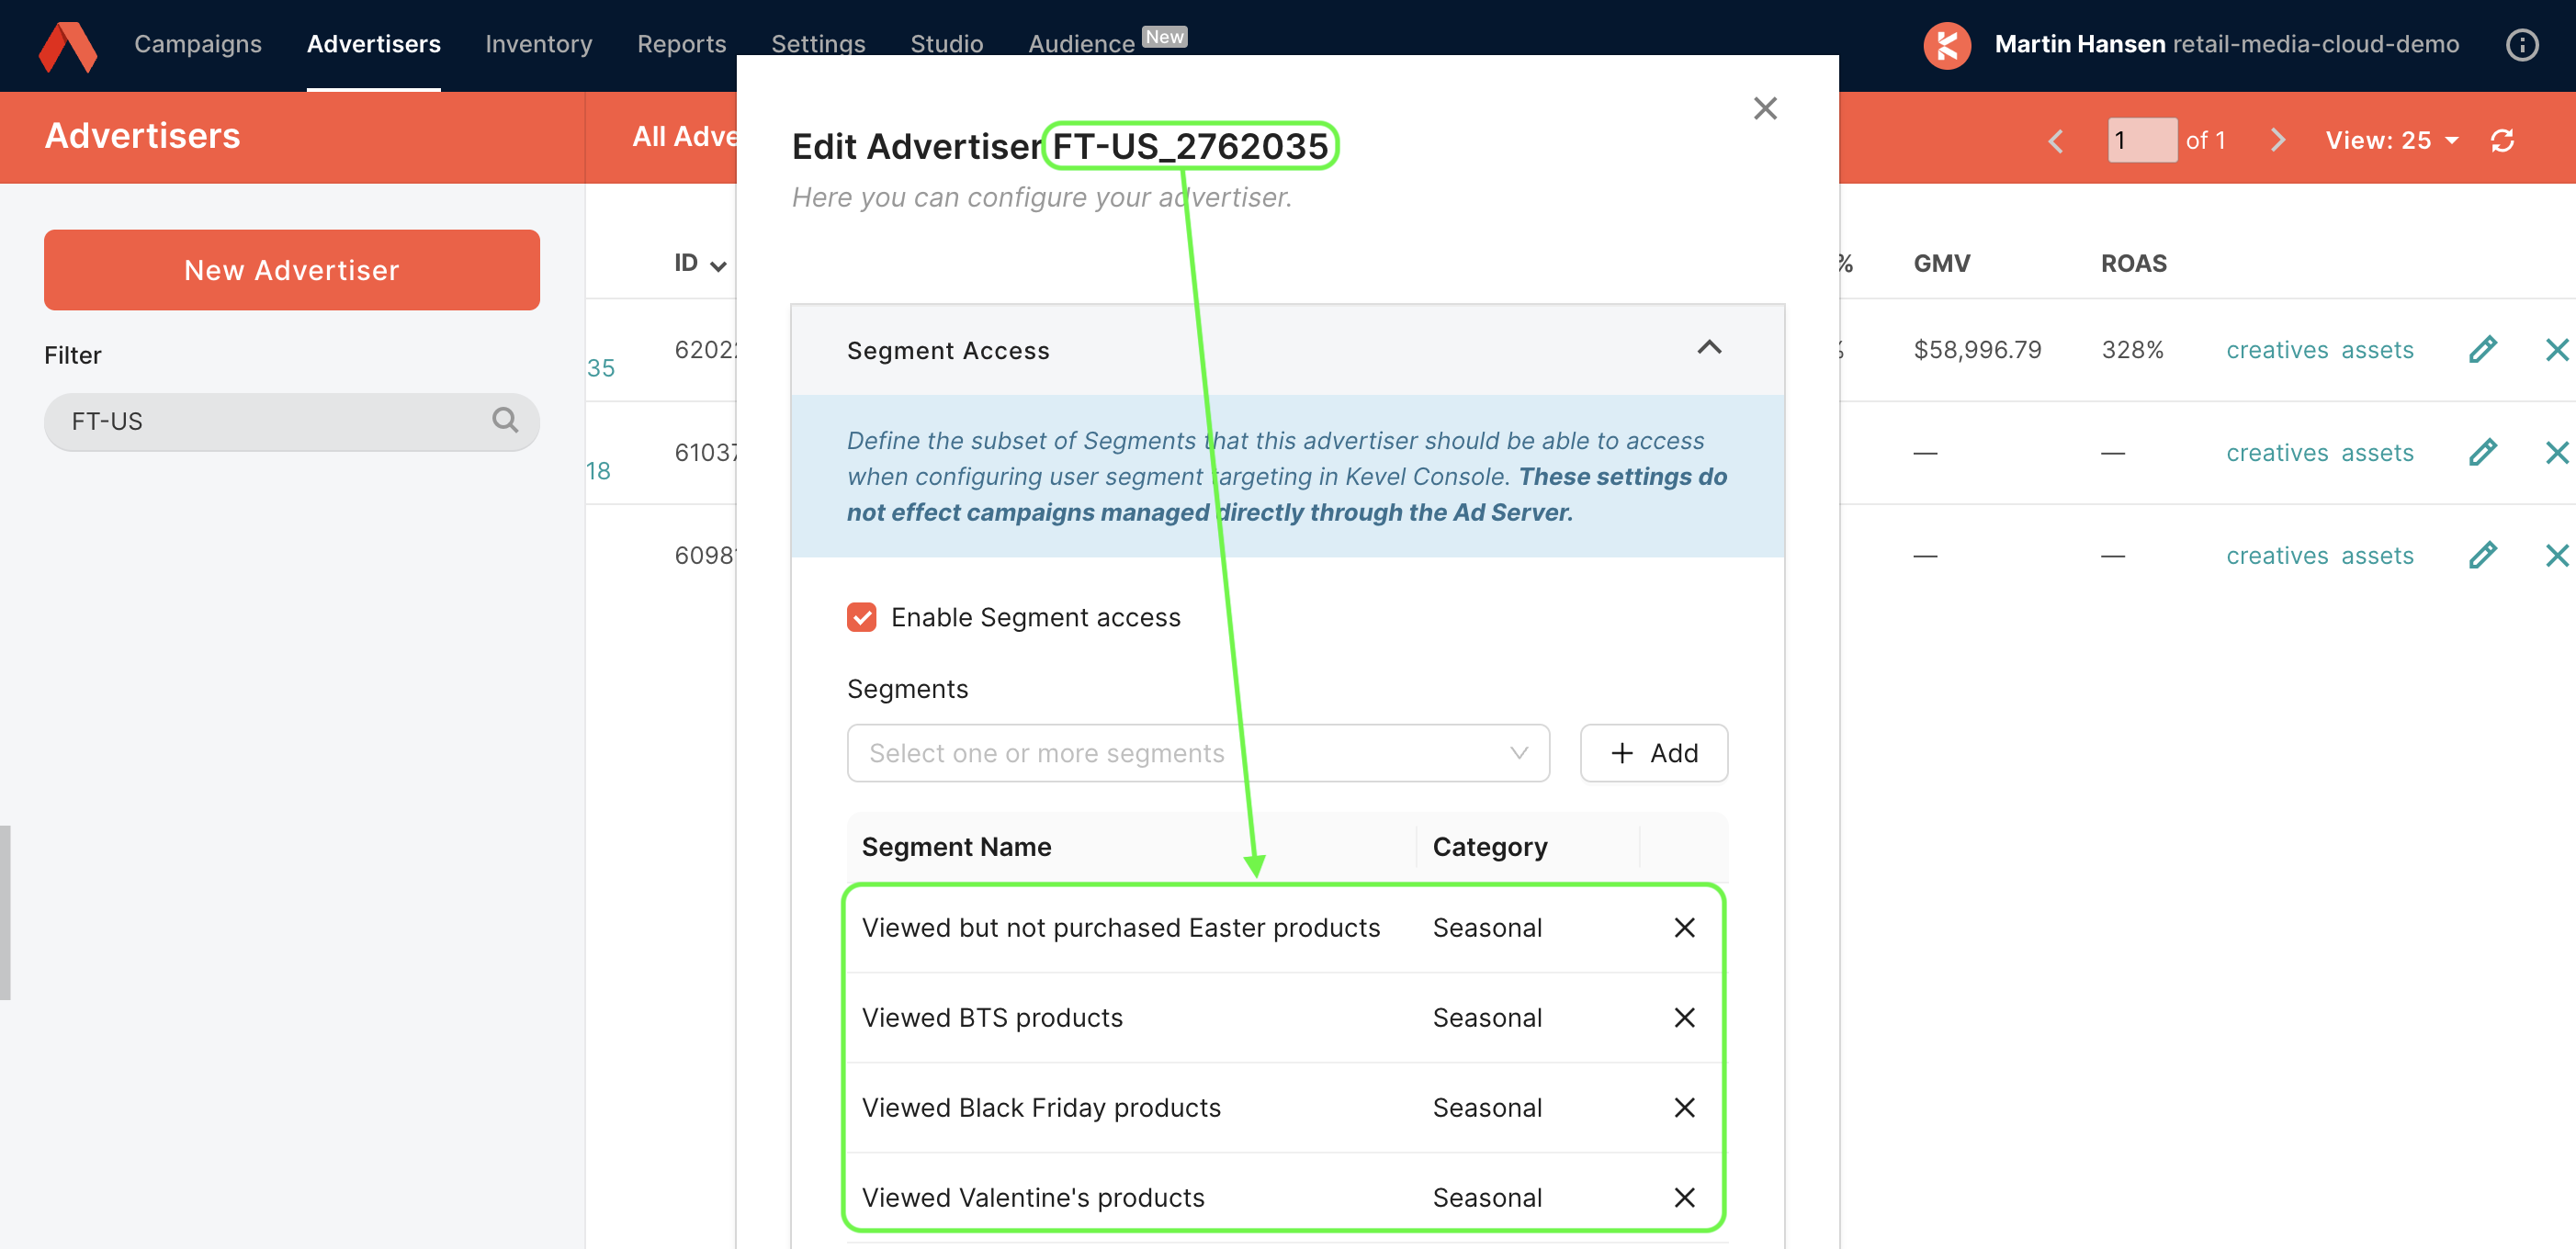Click the edit pencil for the $58,996.79 GMV row
The width and height of the screenshot is (2576, 1249).
2482,349
